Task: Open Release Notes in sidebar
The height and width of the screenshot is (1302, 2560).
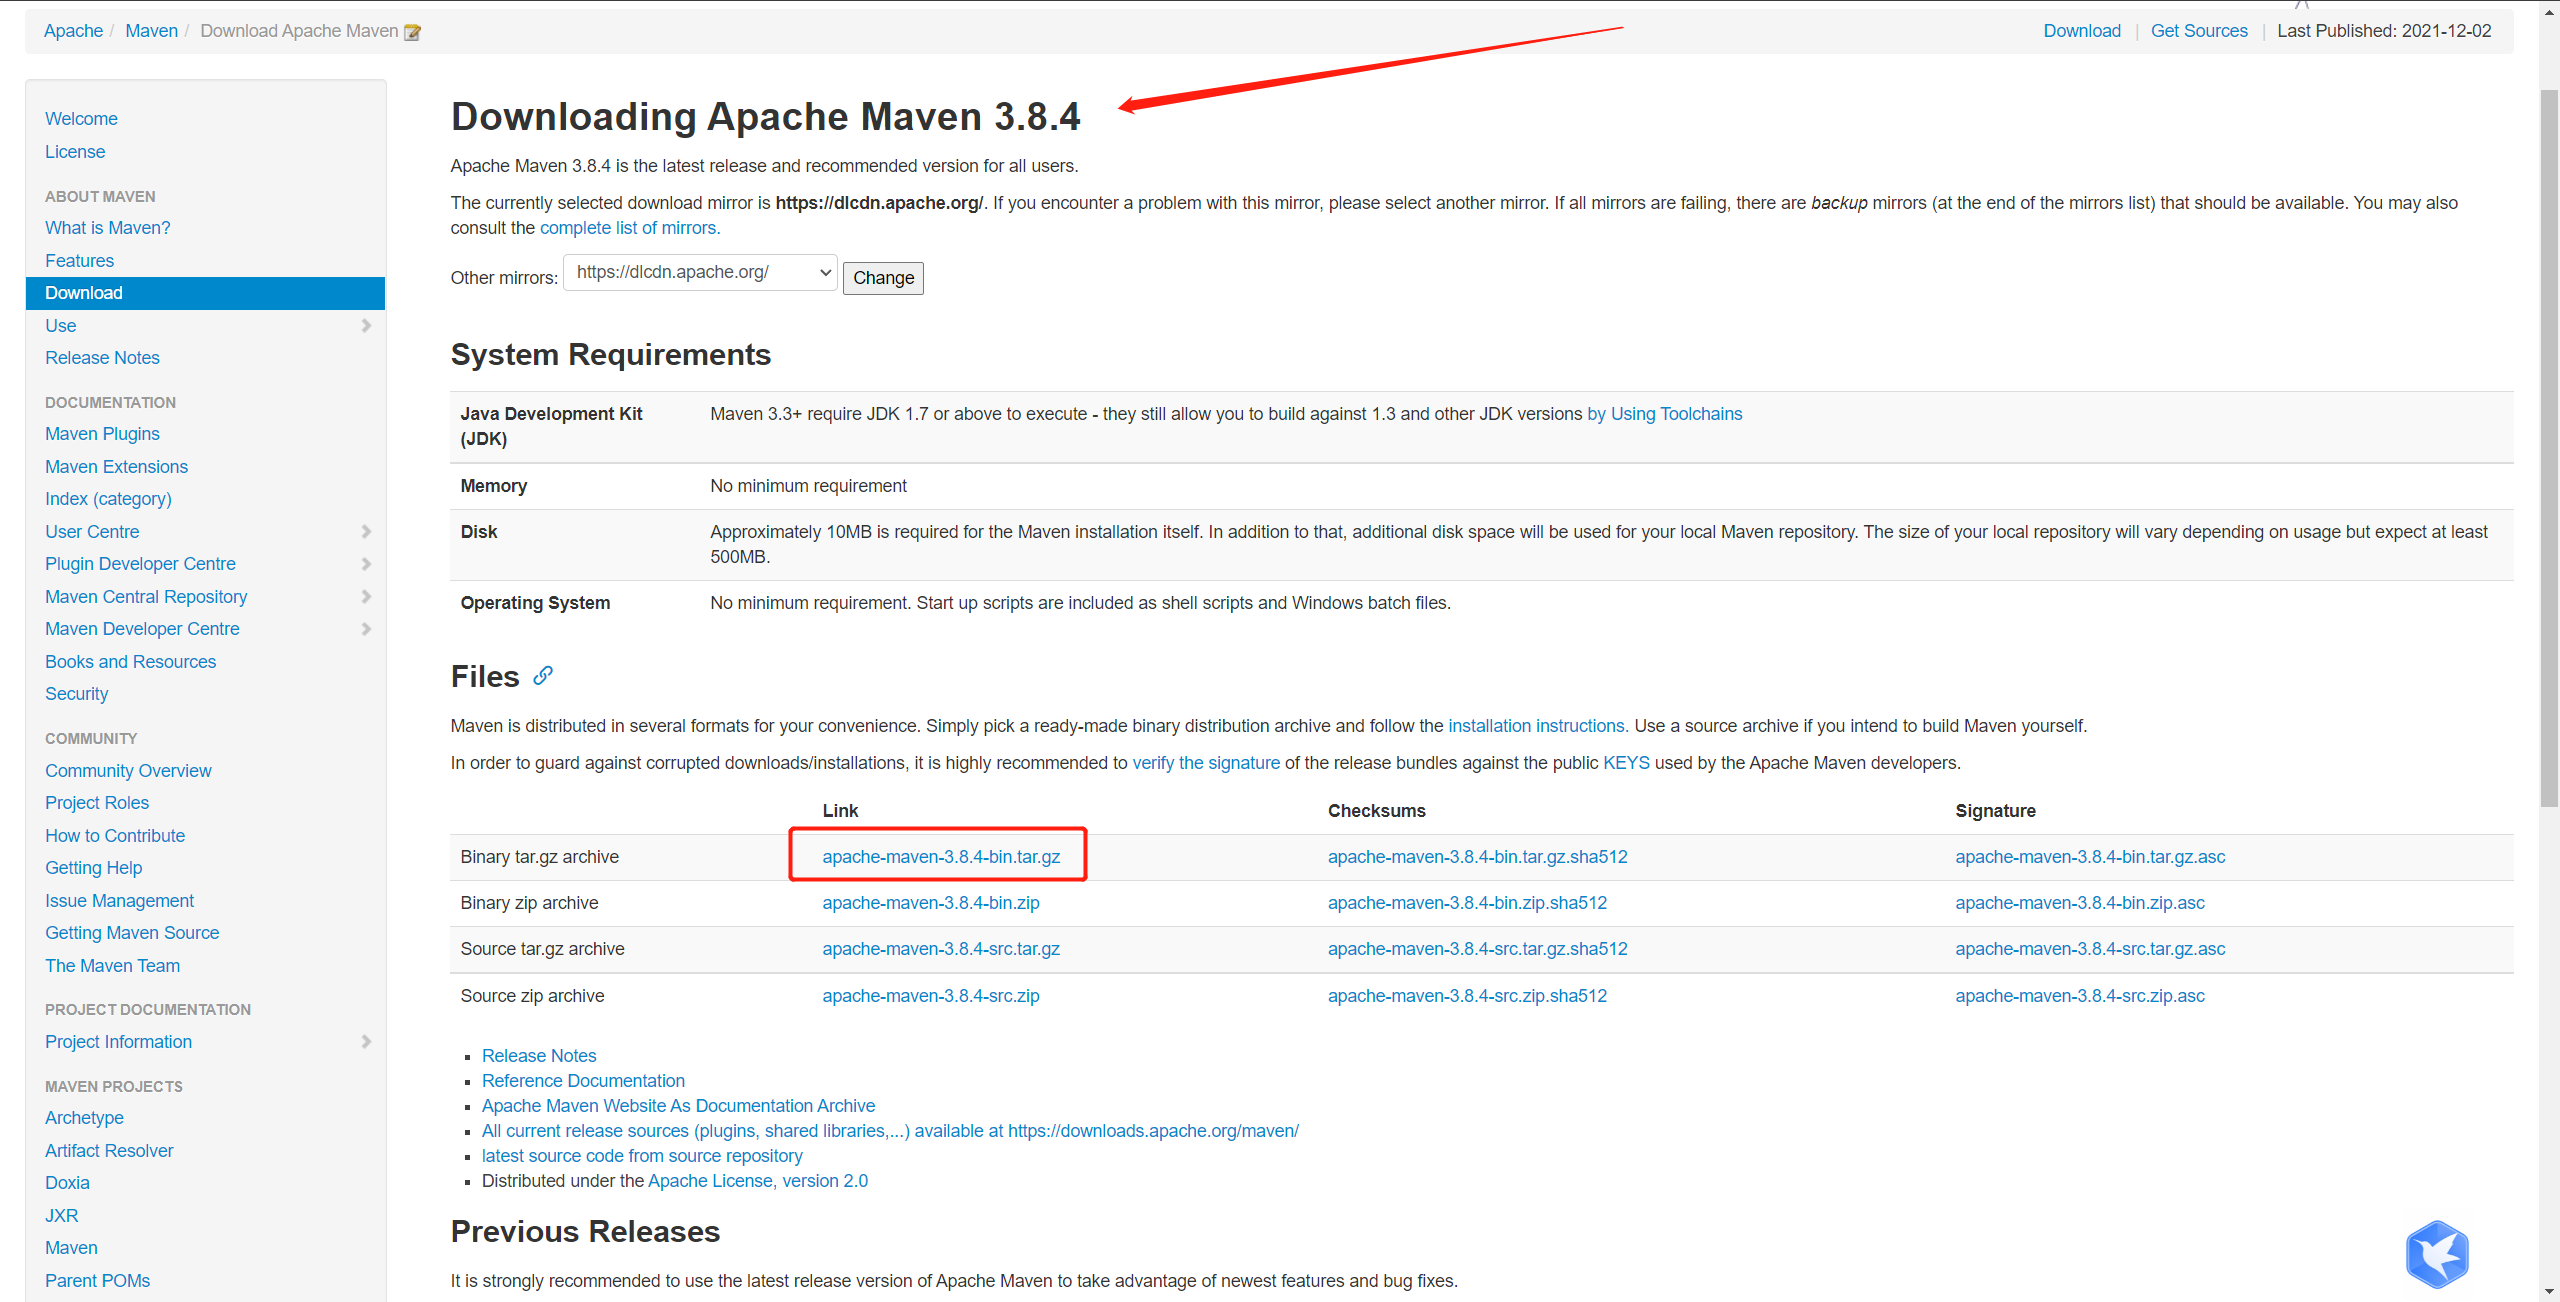Action: [x=102, y=358]
